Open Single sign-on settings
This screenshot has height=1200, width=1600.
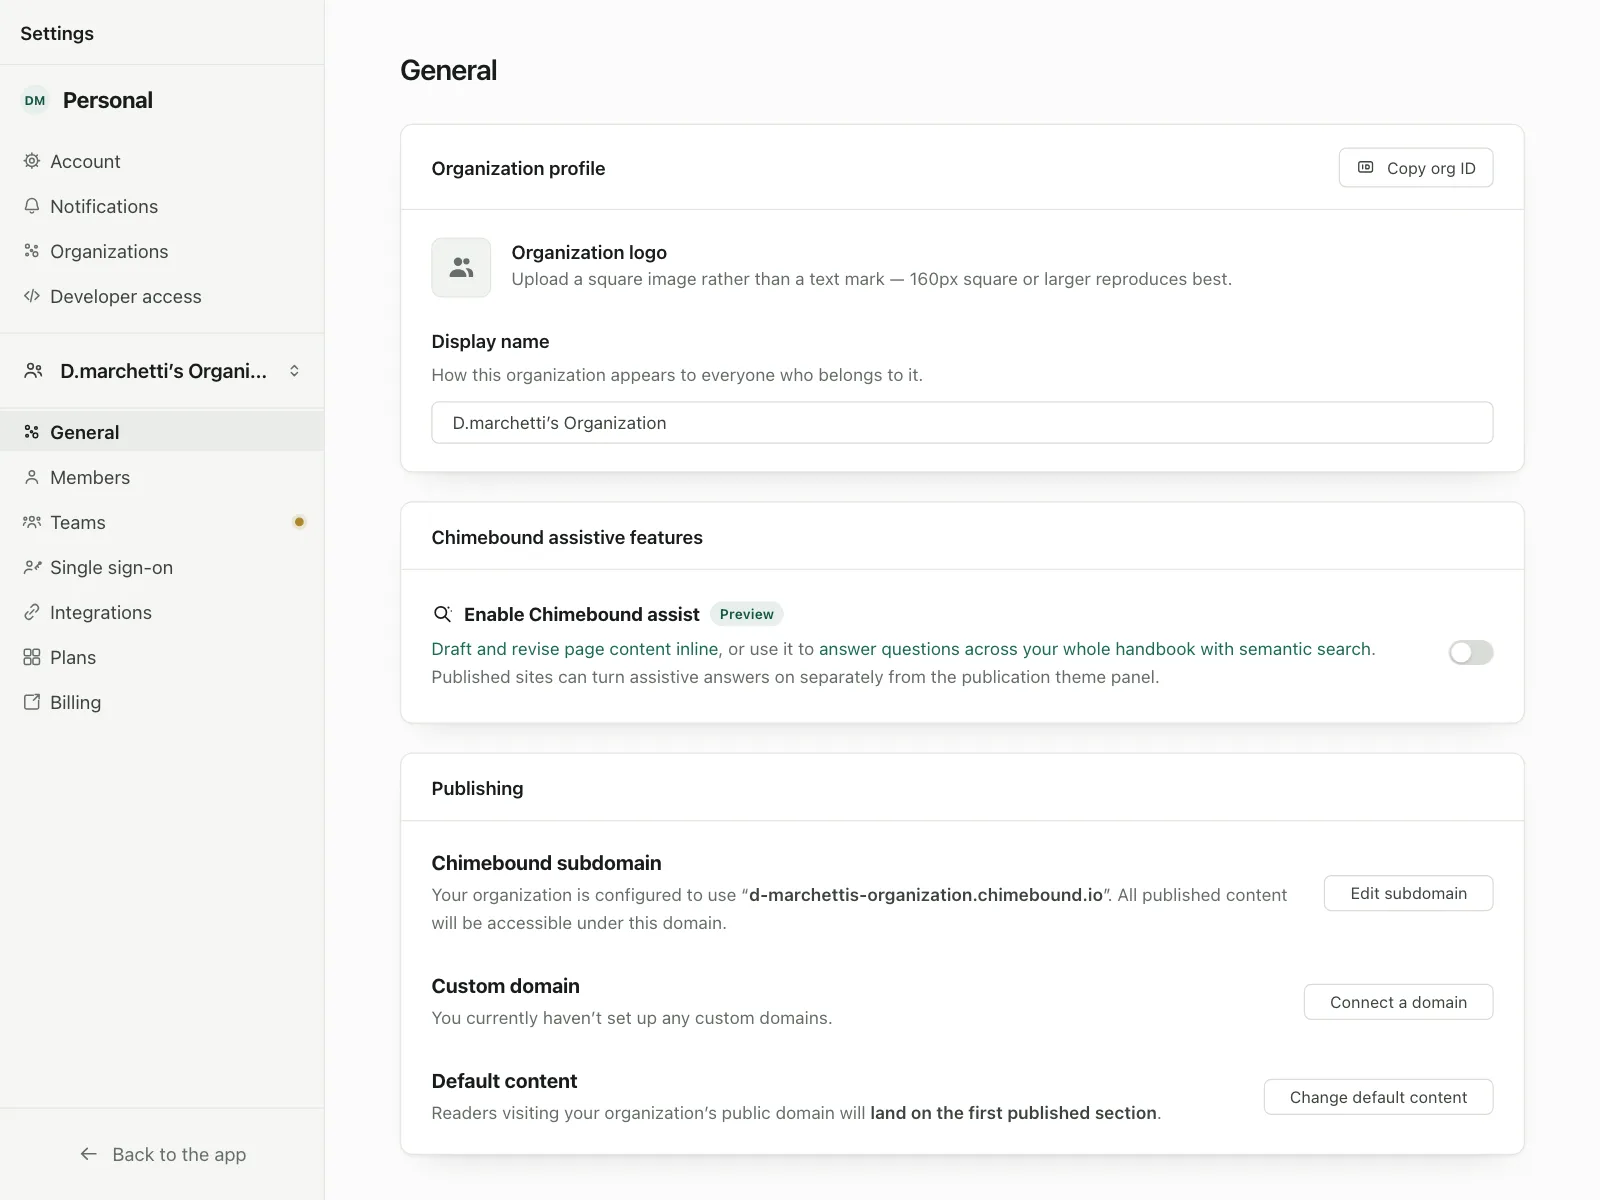162,567
